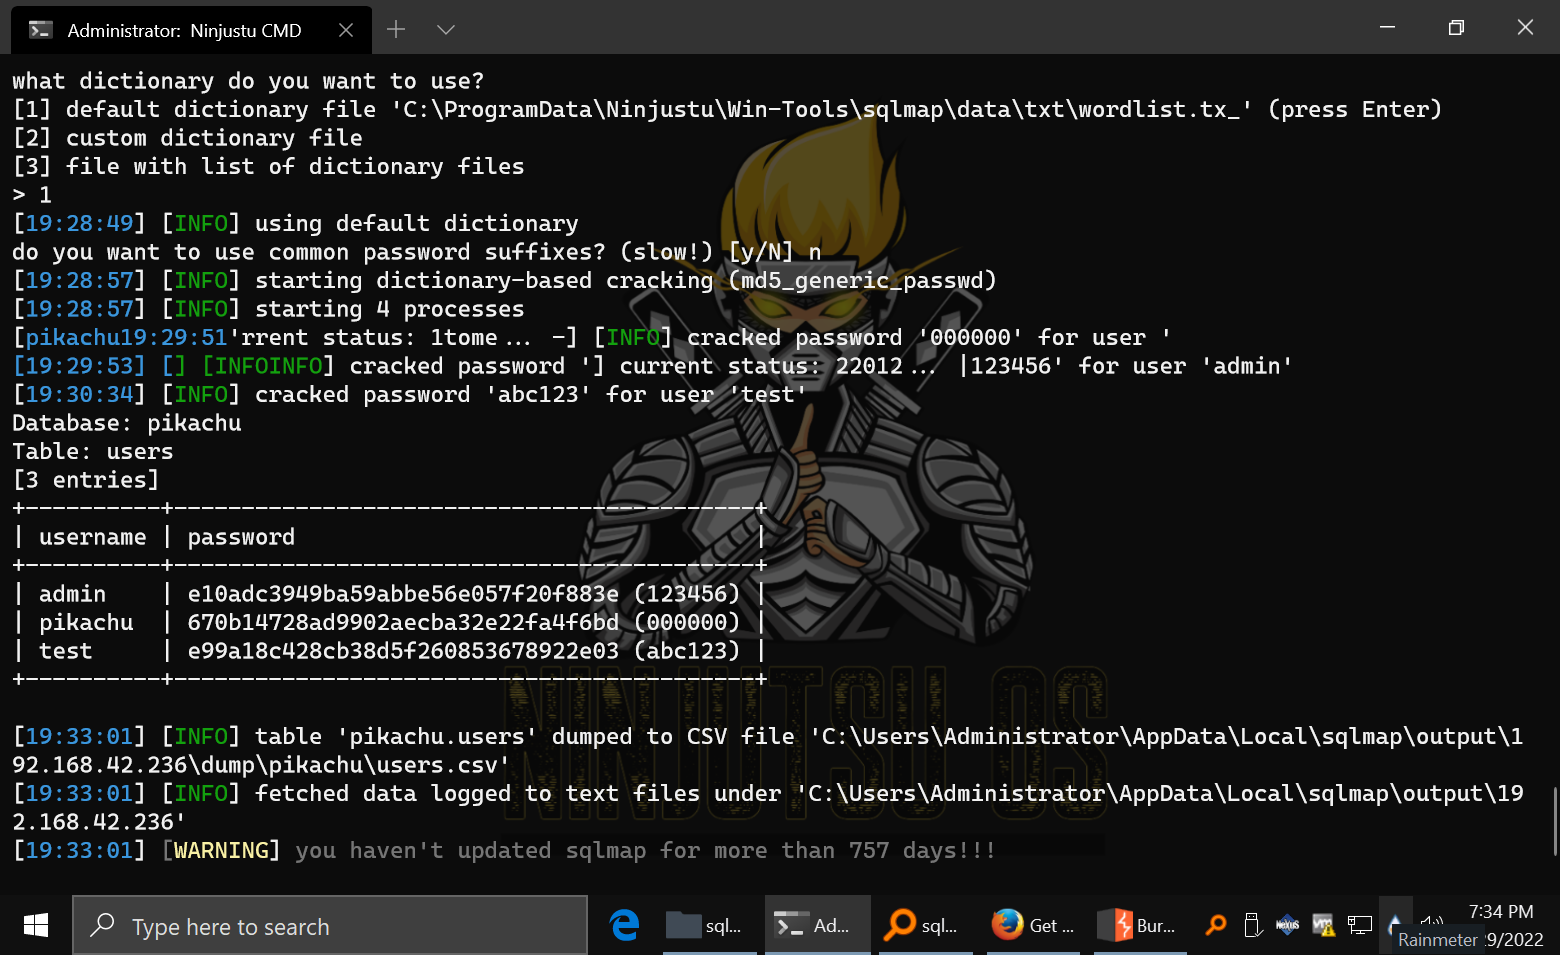1560x955 pixels.
Task: Click 'do you want to use common password suffixes?'
Action: pyautogui.click(x=309, y=252)
